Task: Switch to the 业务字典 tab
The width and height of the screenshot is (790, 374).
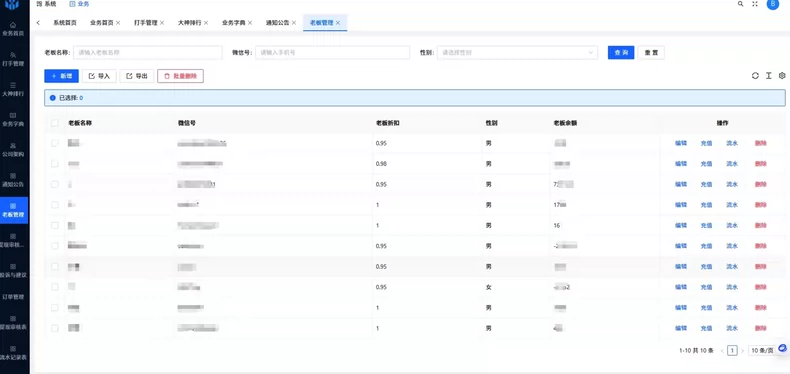Action: tap(233, 23)
